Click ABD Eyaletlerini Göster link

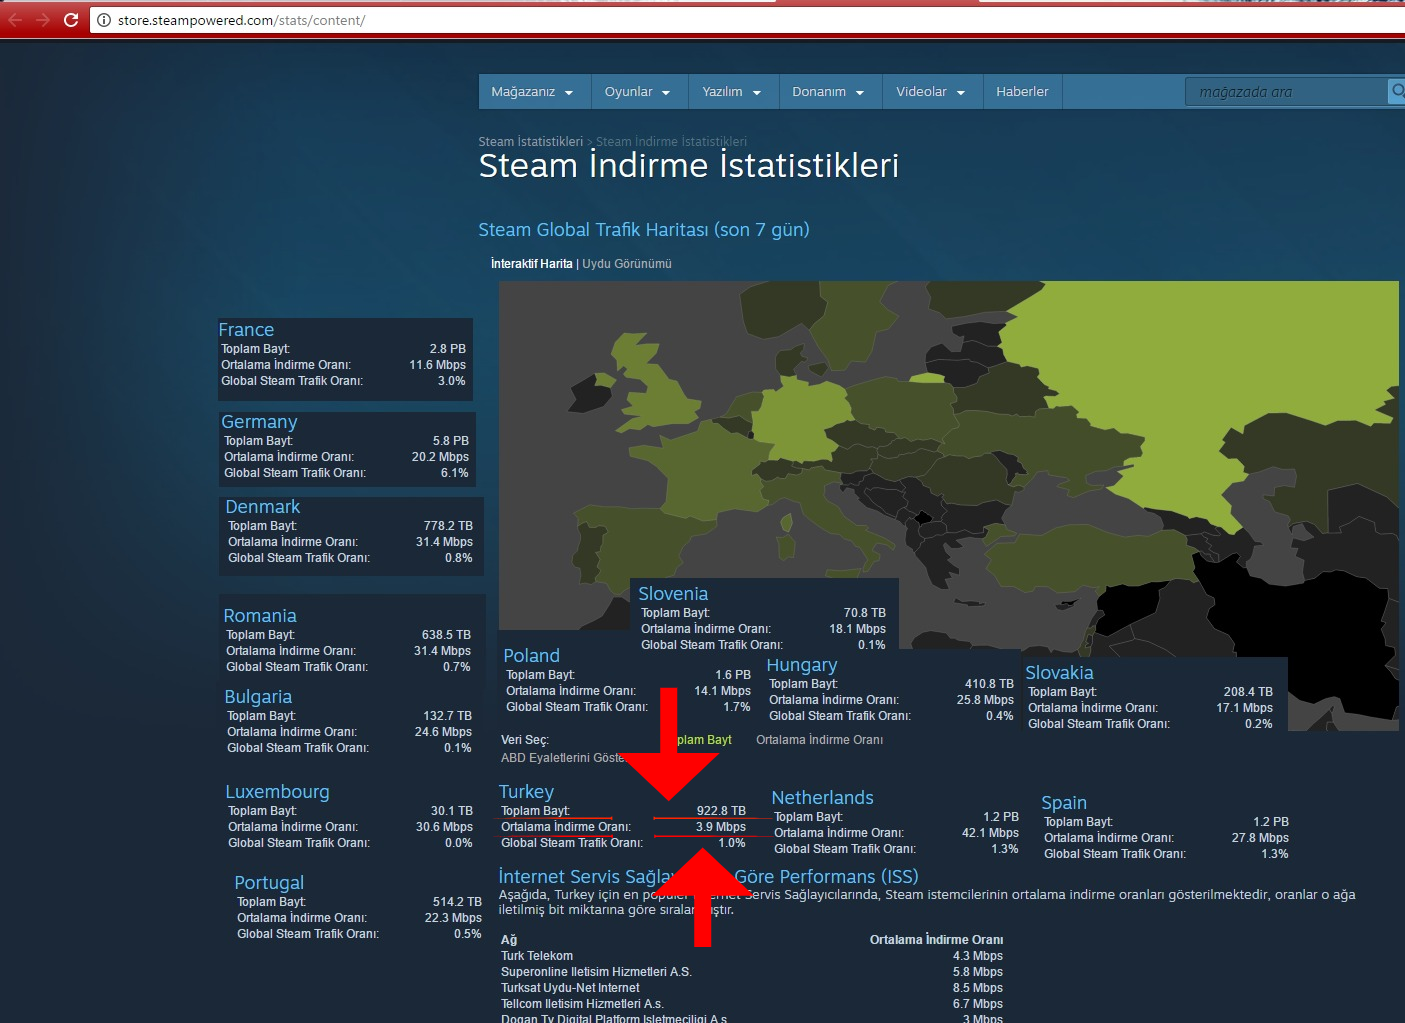562,758
